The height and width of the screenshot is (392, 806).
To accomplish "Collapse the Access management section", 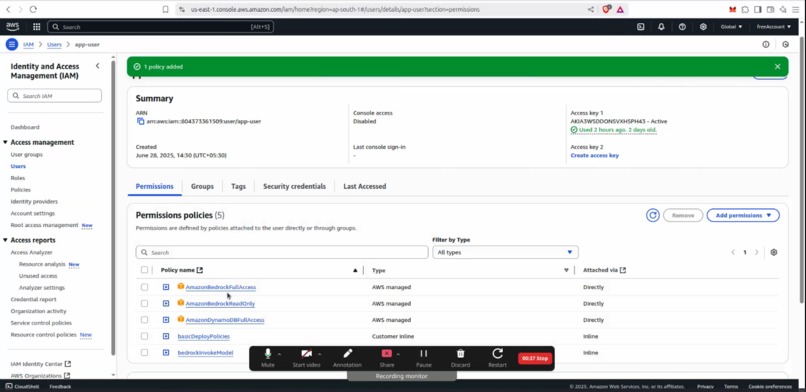I will tap(6, 142).
